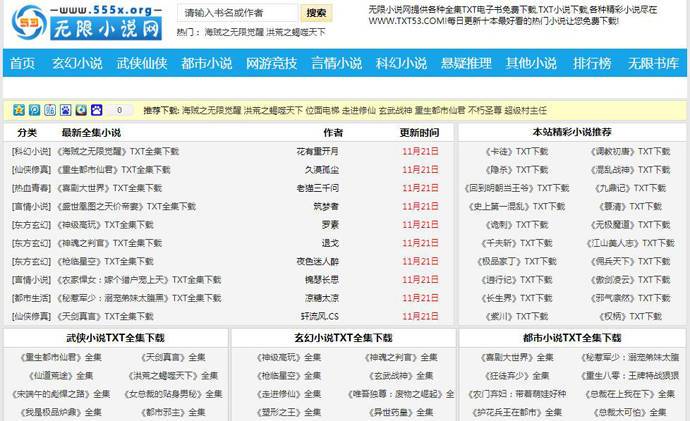Click the 无限小说网 site logo
Screen dimensions: 690x421
point(84,23)
